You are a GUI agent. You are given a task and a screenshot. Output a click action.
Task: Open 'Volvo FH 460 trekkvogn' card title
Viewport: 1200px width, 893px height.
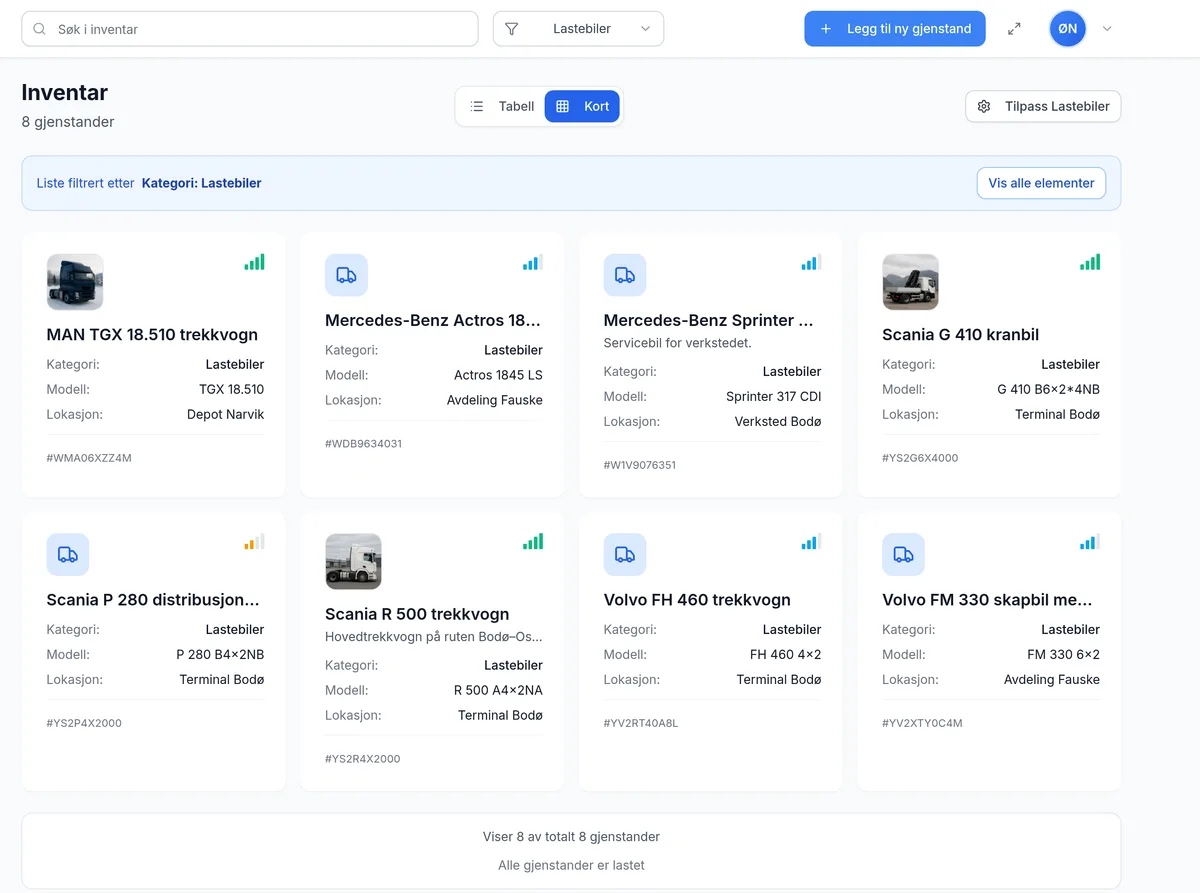tap(697, 600)
